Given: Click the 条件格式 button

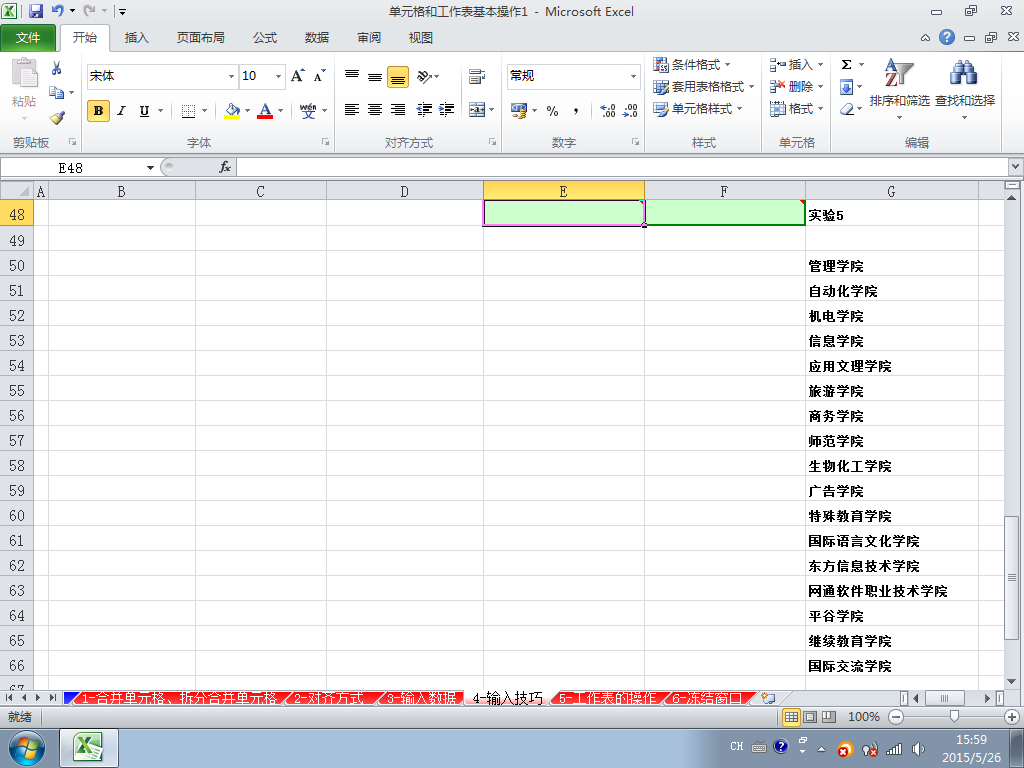Looking at the screenshot, I should [692, 64].
